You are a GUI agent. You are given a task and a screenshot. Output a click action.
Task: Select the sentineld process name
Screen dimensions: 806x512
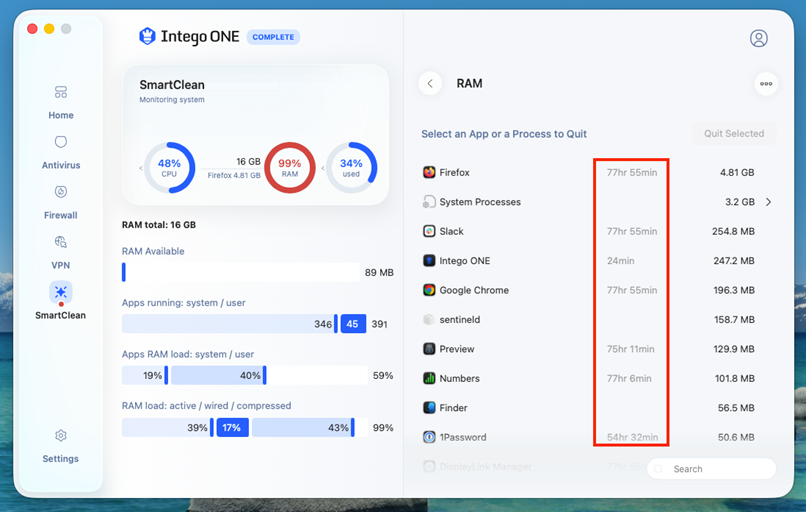tap(460, 319)
